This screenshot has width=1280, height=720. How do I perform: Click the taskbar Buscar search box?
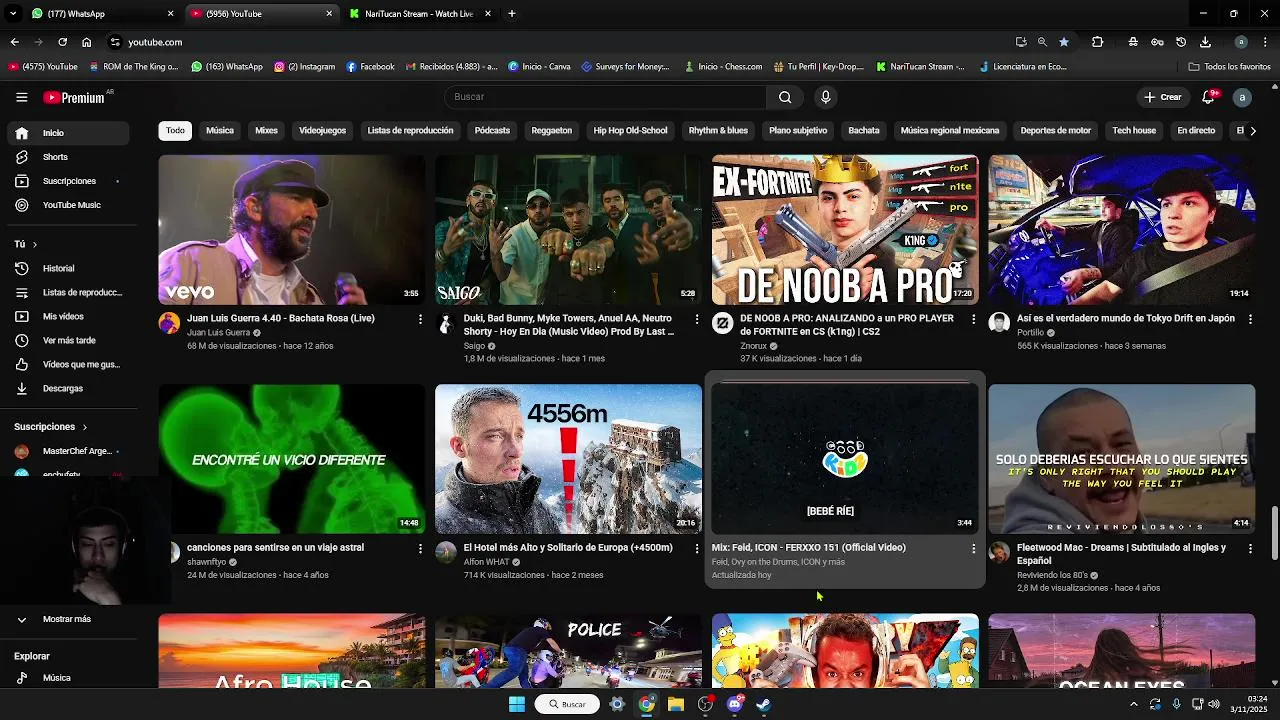tap(567, 704)
